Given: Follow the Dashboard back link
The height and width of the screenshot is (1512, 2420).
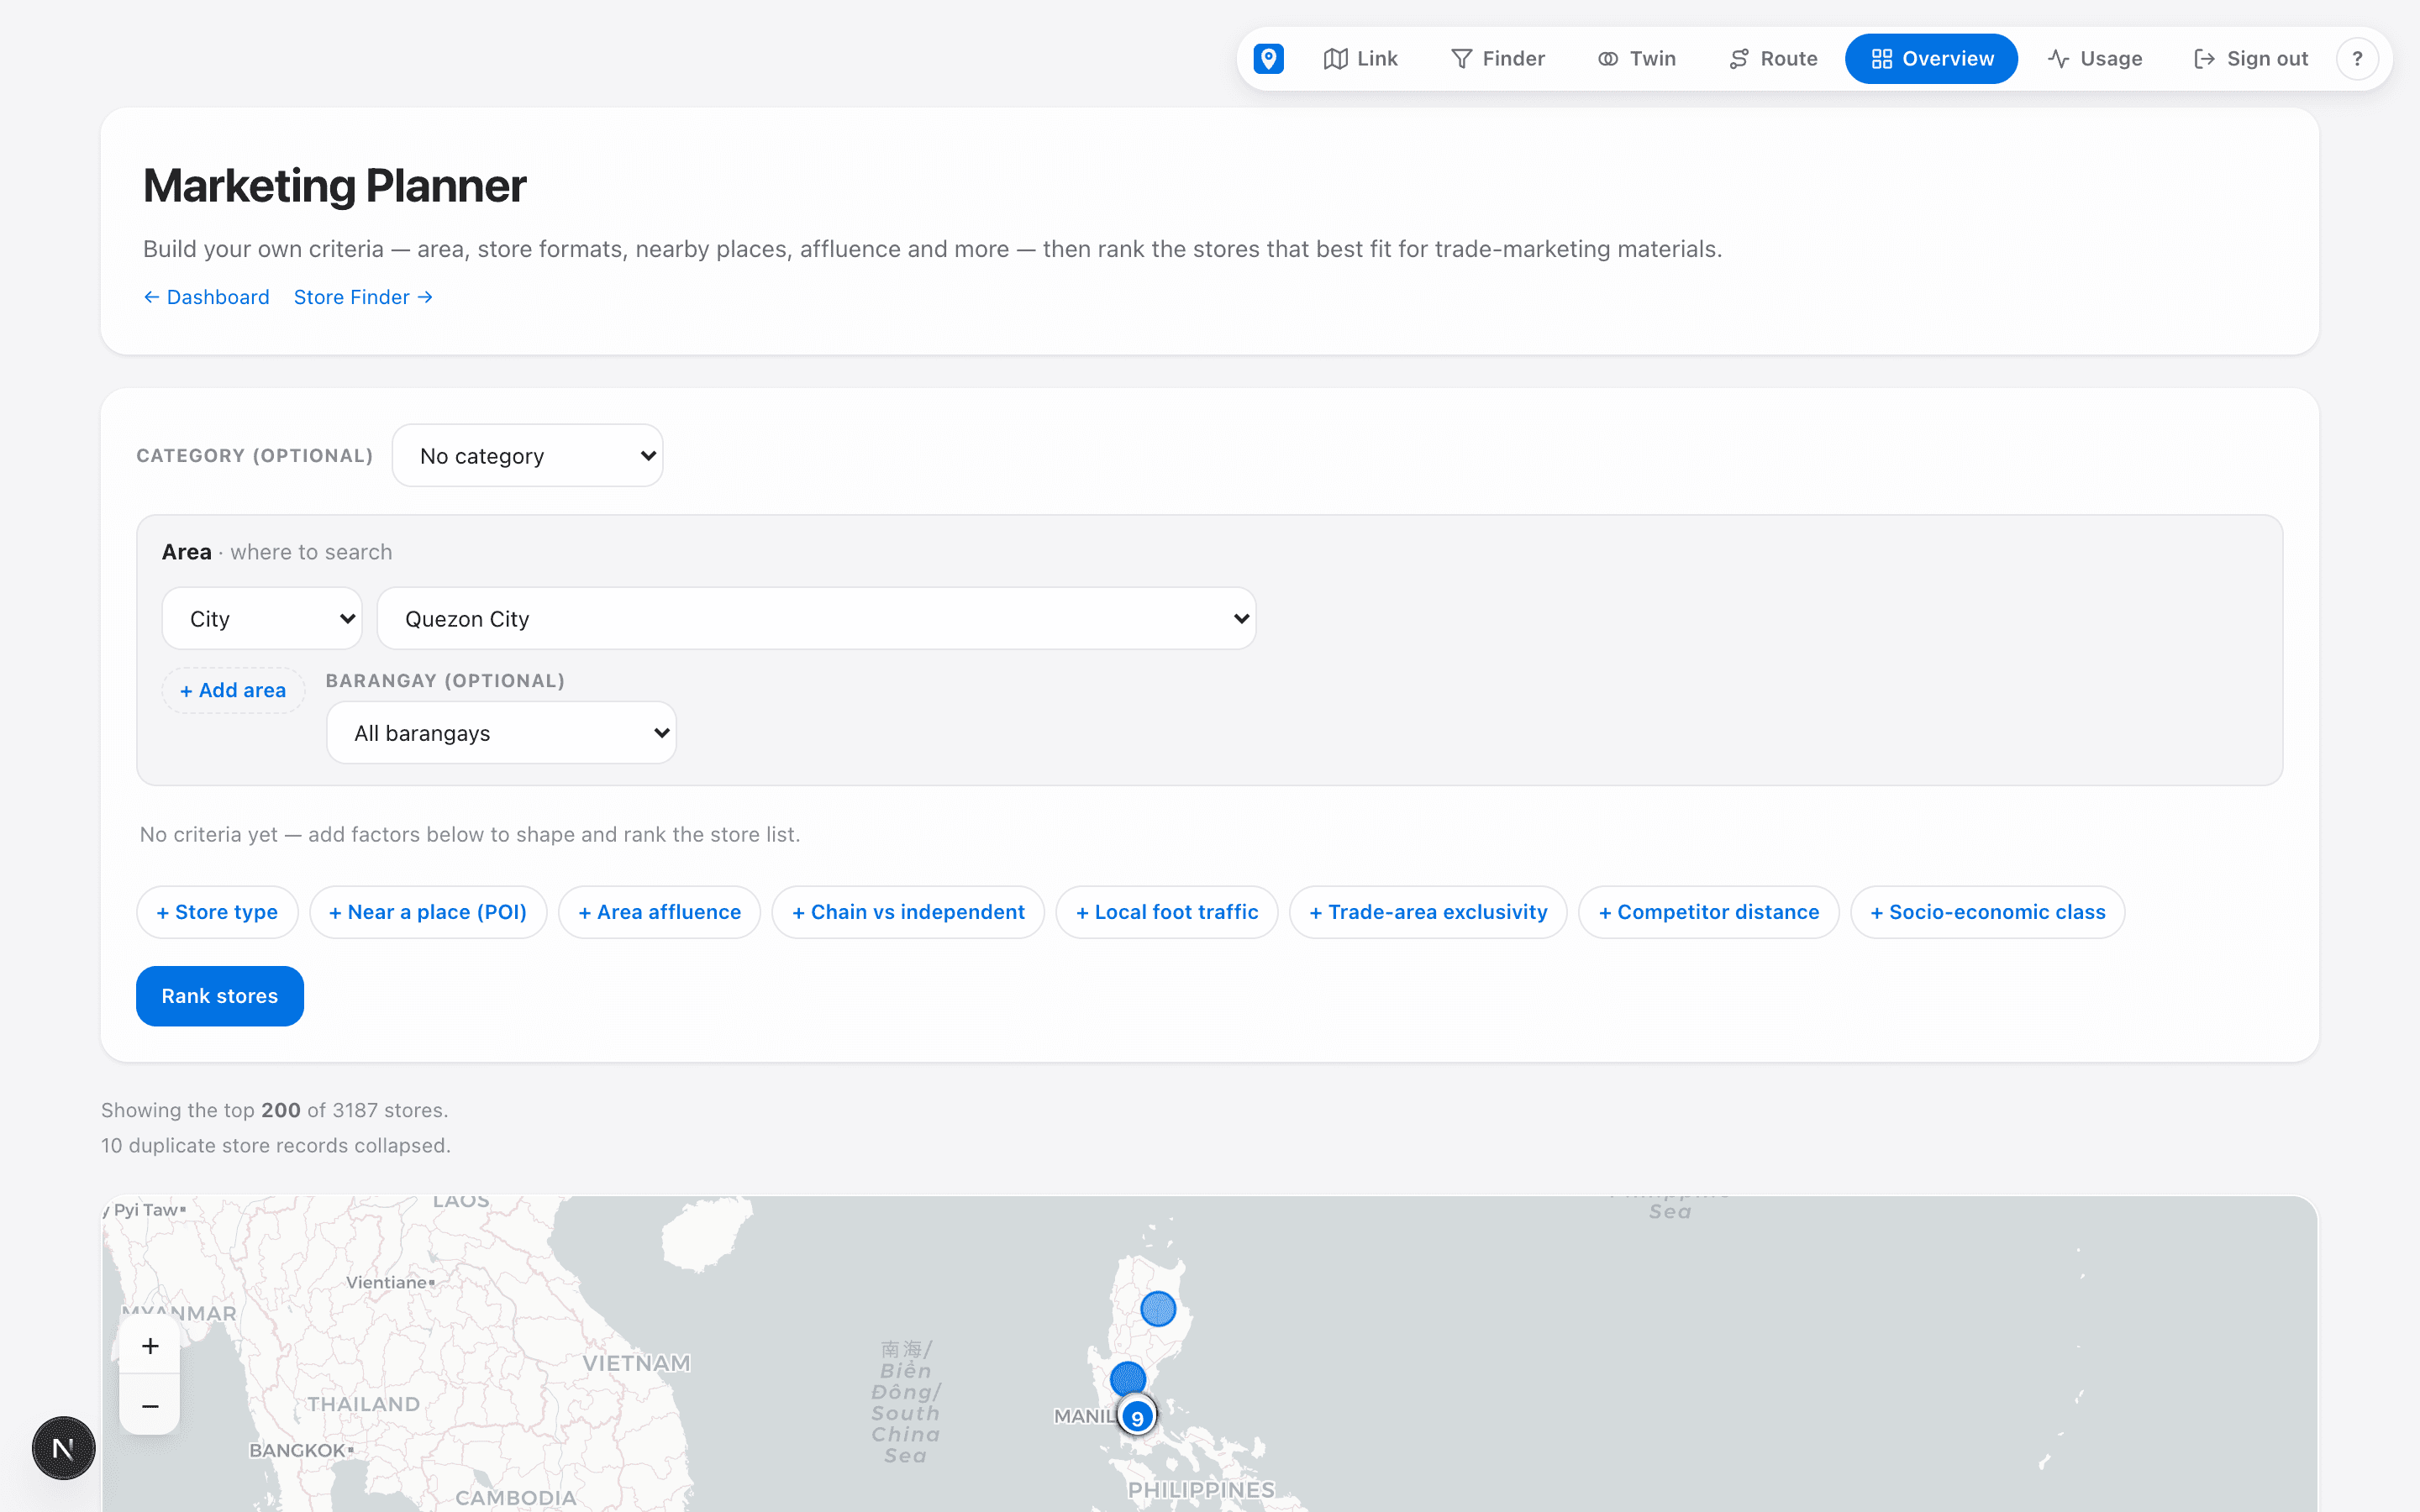Looking at the screenshot, I should tap(206, 297).
